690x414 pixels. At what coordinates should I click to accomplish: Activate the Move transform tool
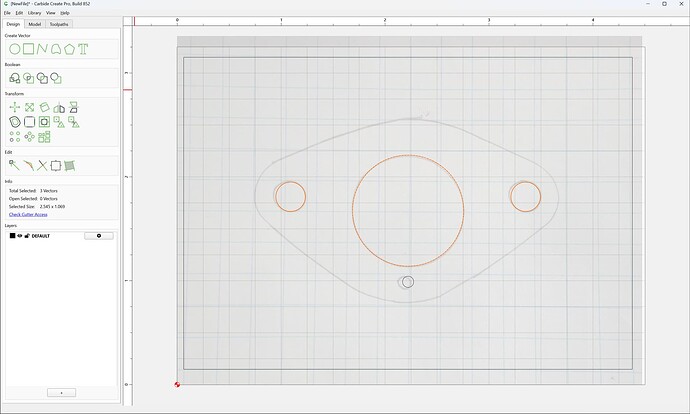tap(15, 107)
